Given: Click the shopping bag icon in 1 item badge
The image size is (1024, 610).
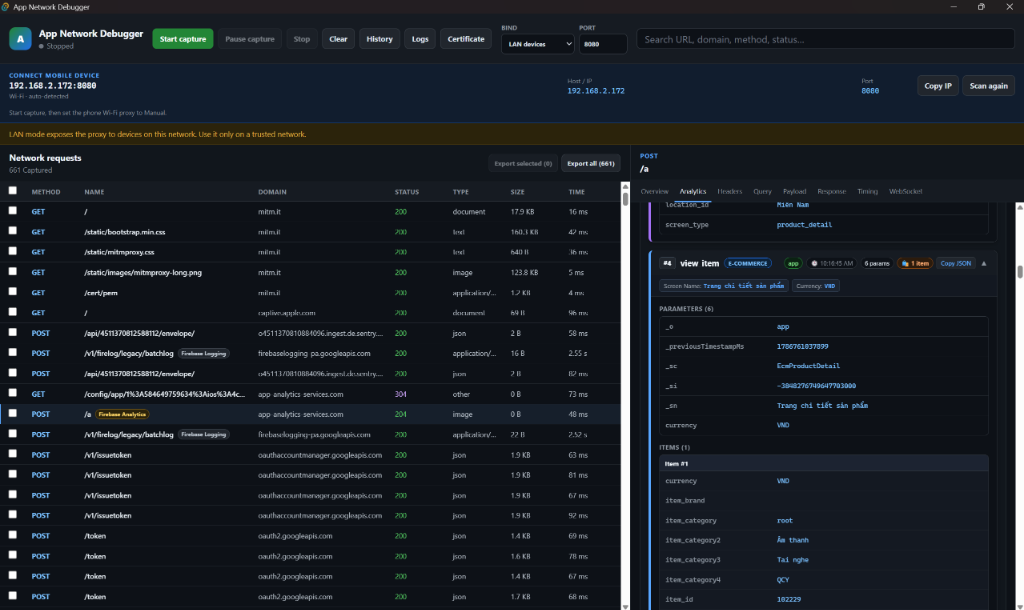Looking at the screenshot, I should coord(905,264).
